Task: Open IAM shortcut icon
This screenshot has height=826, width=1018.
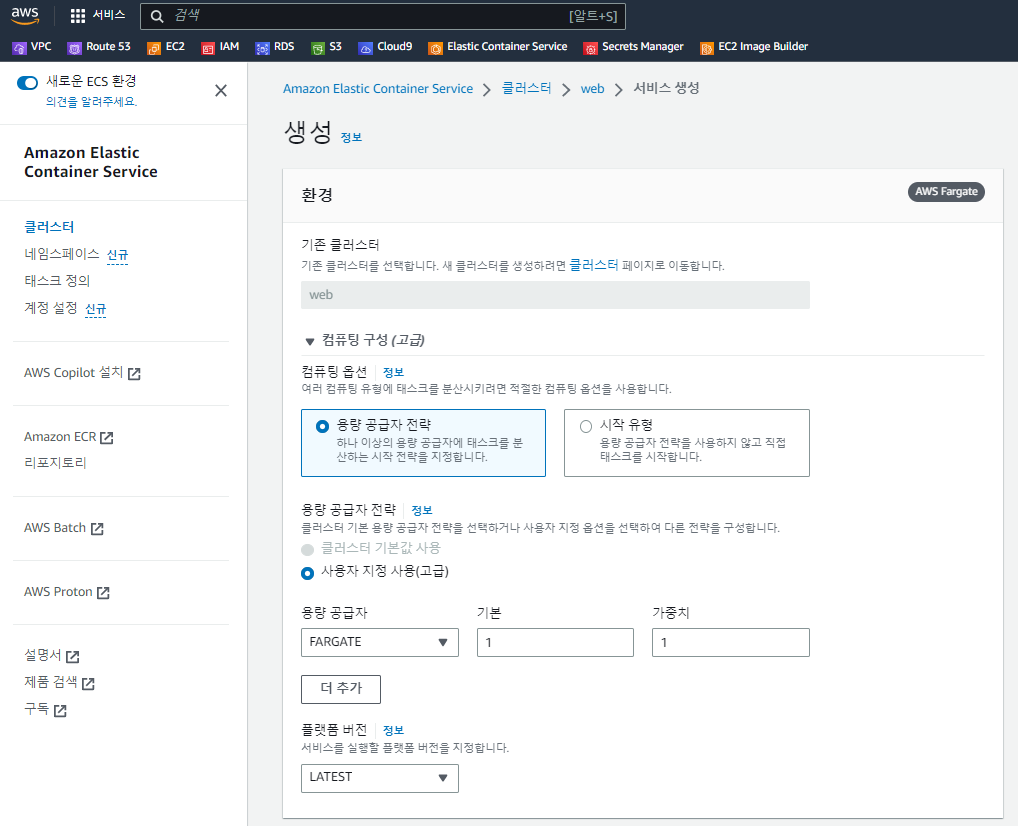Action: coord(208,47)
